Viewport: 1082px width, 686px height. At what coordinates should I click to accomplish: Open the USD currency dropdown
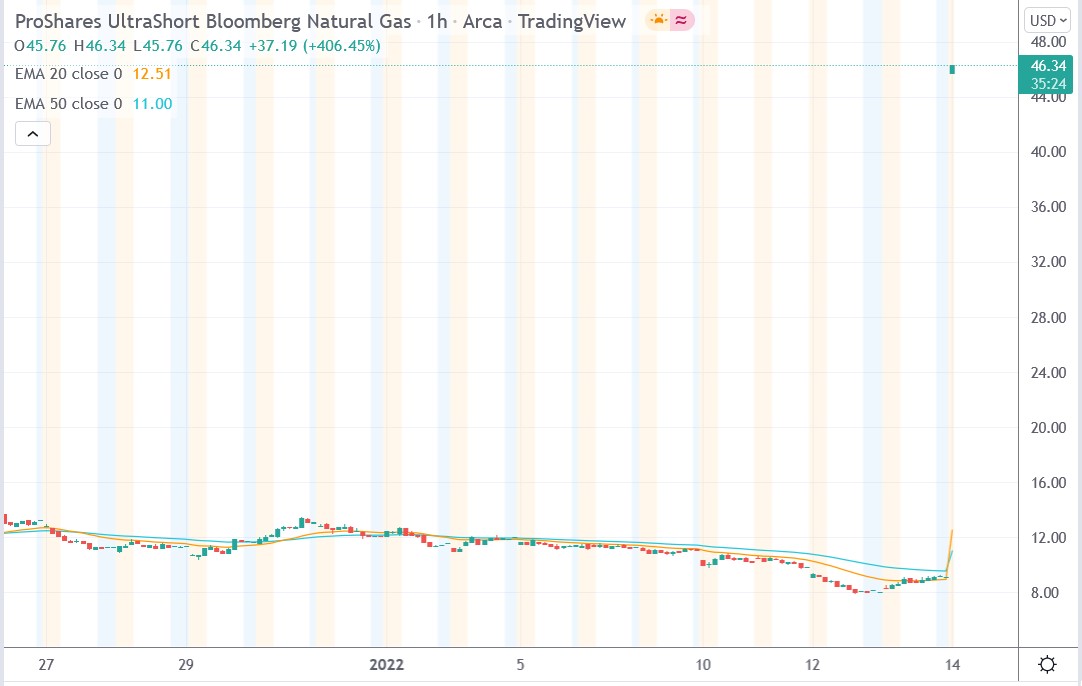click(1047, 21)
